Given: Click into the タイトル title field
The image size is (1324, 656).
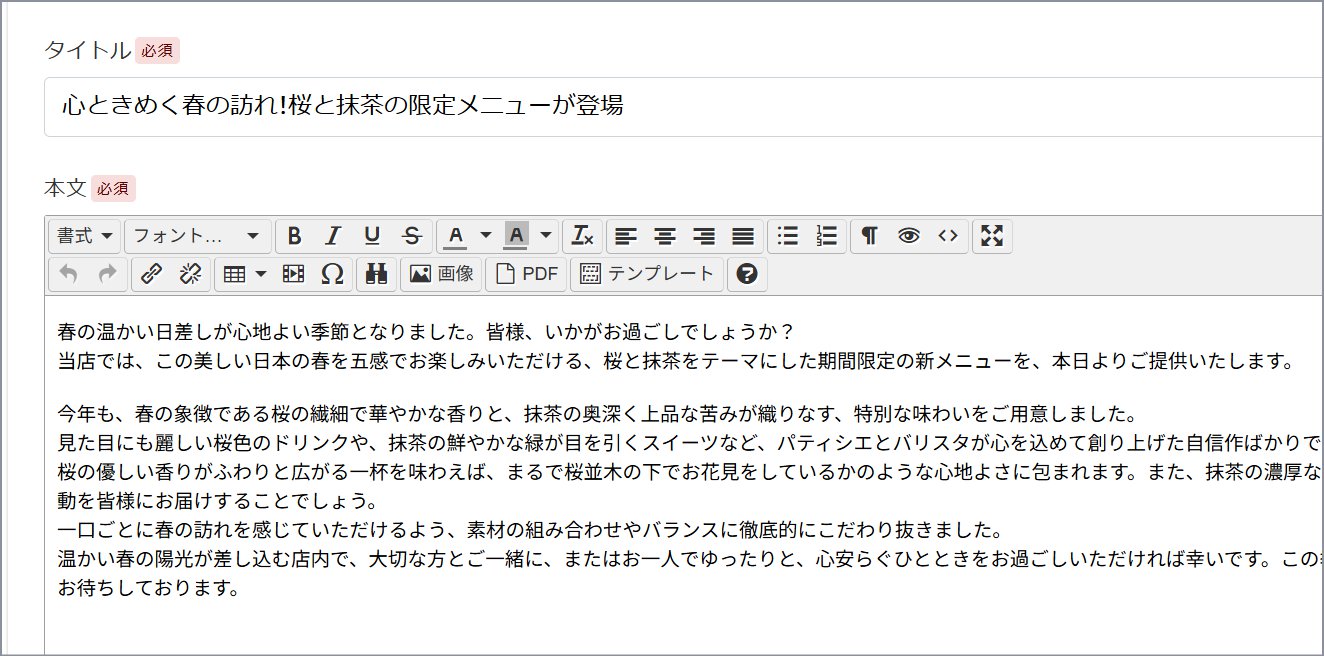Looking at the screenshot, I should pyautogui.click(x=680, y=106).
